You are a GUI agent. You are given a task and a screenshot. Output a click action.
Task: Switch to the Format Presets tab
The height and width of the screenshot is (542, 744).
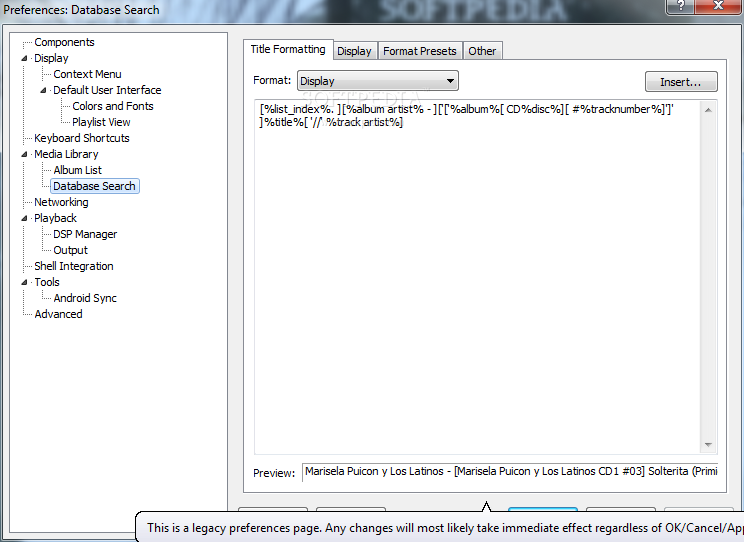(x=419, y=51)
